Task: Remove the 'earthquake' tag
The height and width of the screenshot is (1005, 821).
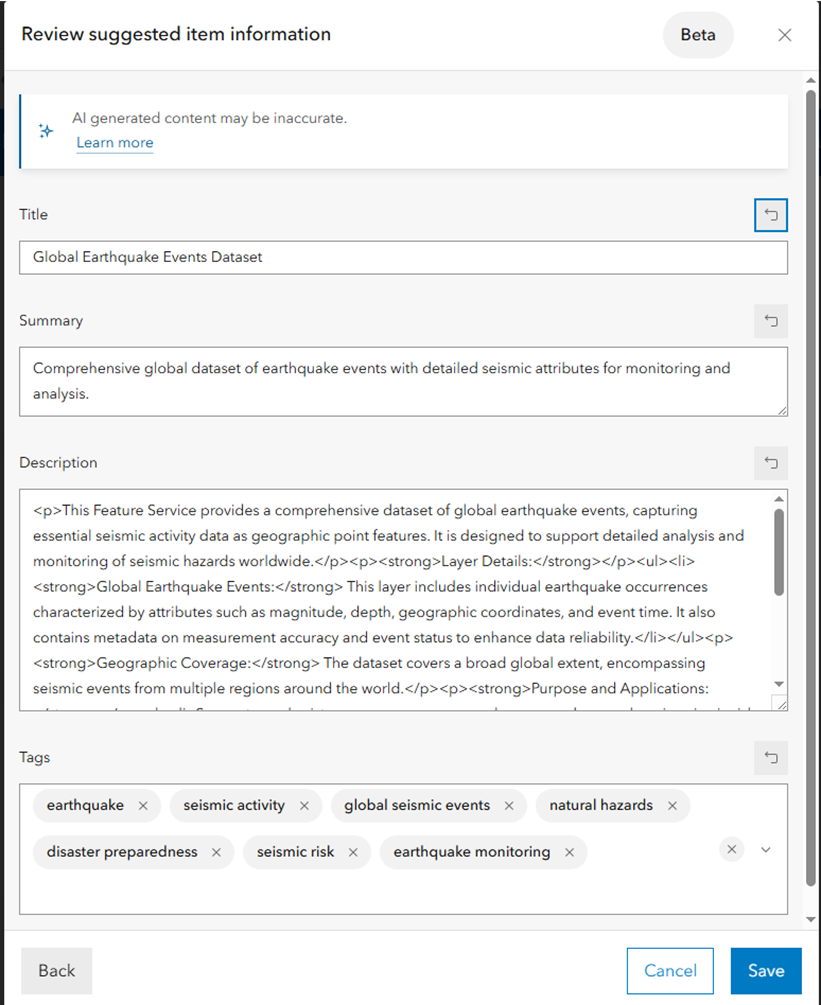Action: [143, 806]
